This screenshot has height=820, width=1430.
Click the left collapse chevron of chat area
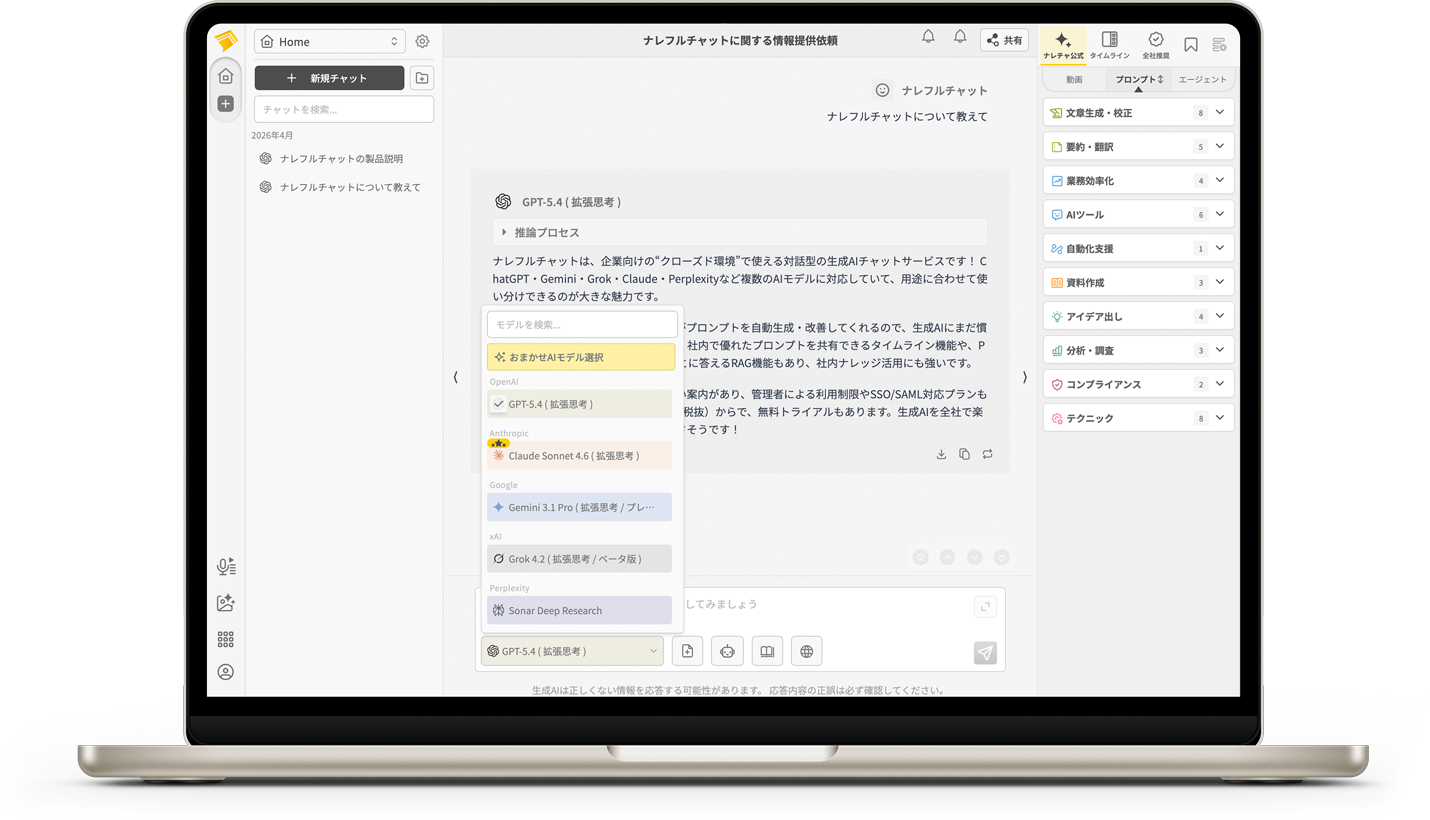point(455,377)
